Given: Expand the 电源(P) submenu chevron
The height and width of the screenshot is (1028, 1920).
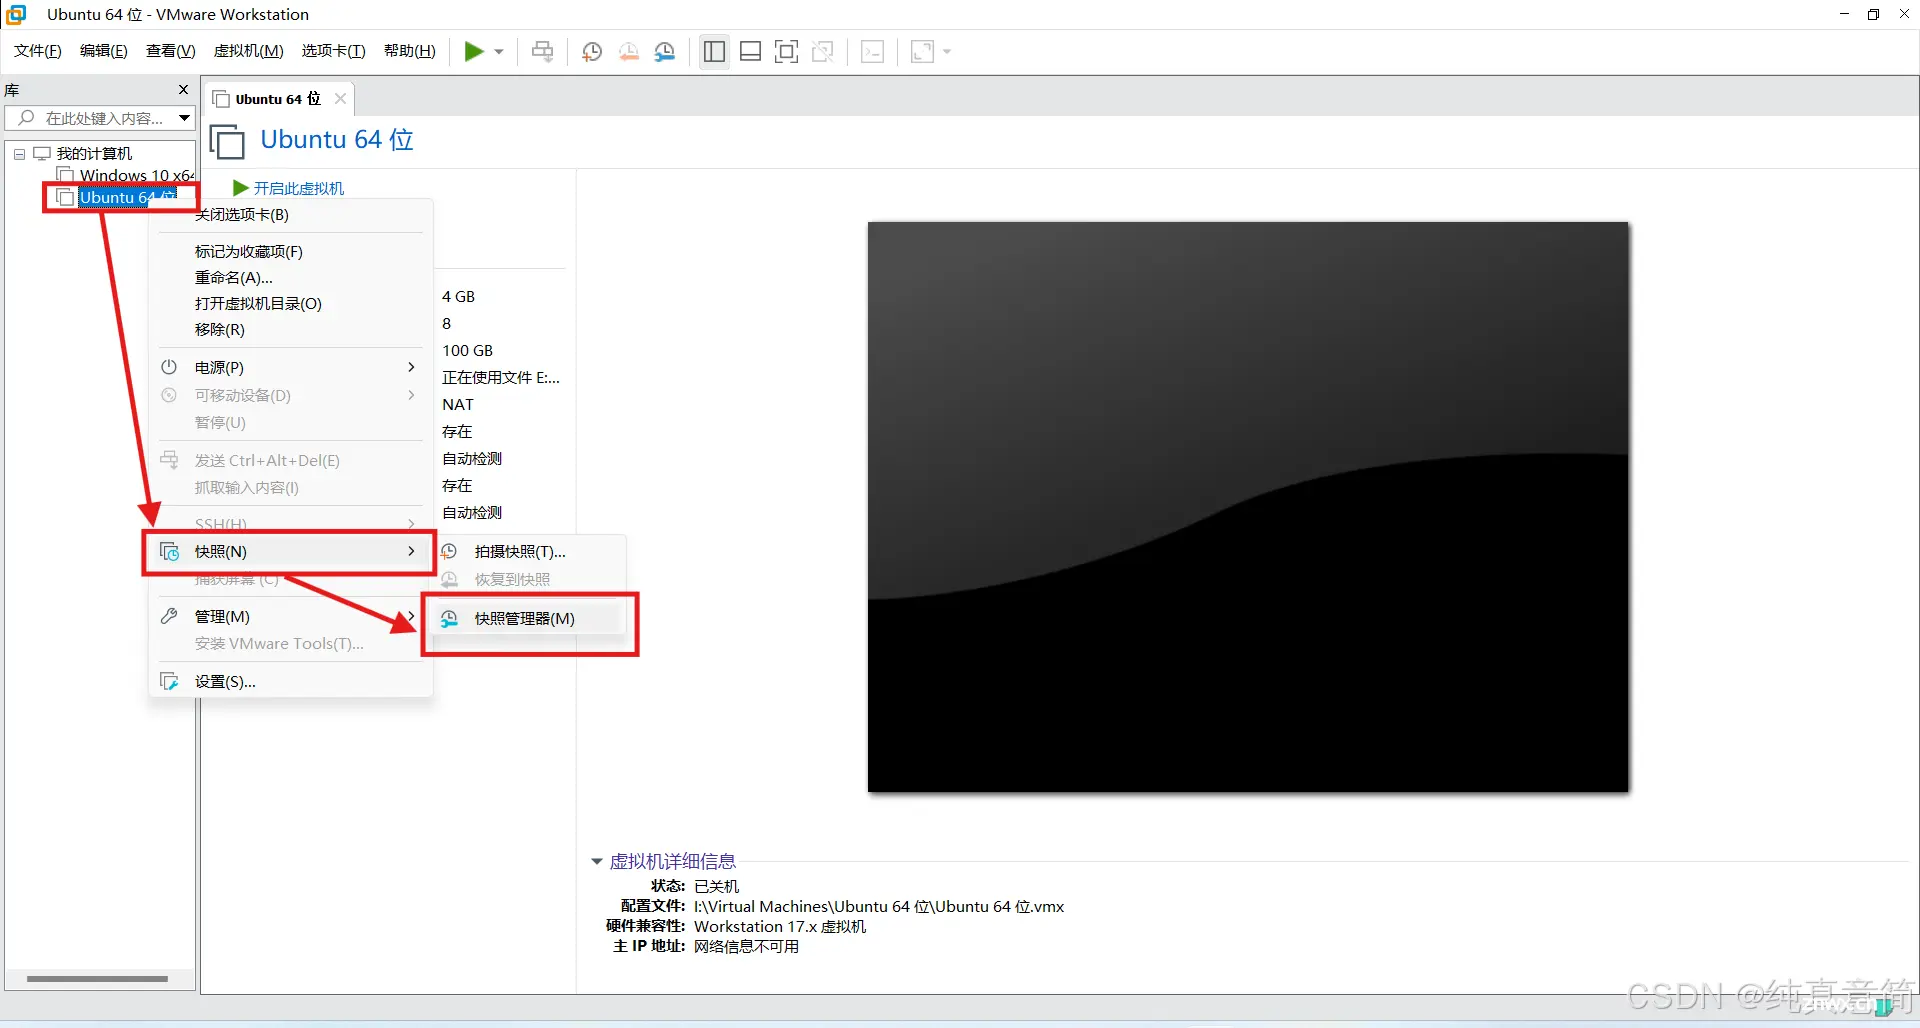Looking at the screenshot, I should pyautogui.click(x=411, y=367).
